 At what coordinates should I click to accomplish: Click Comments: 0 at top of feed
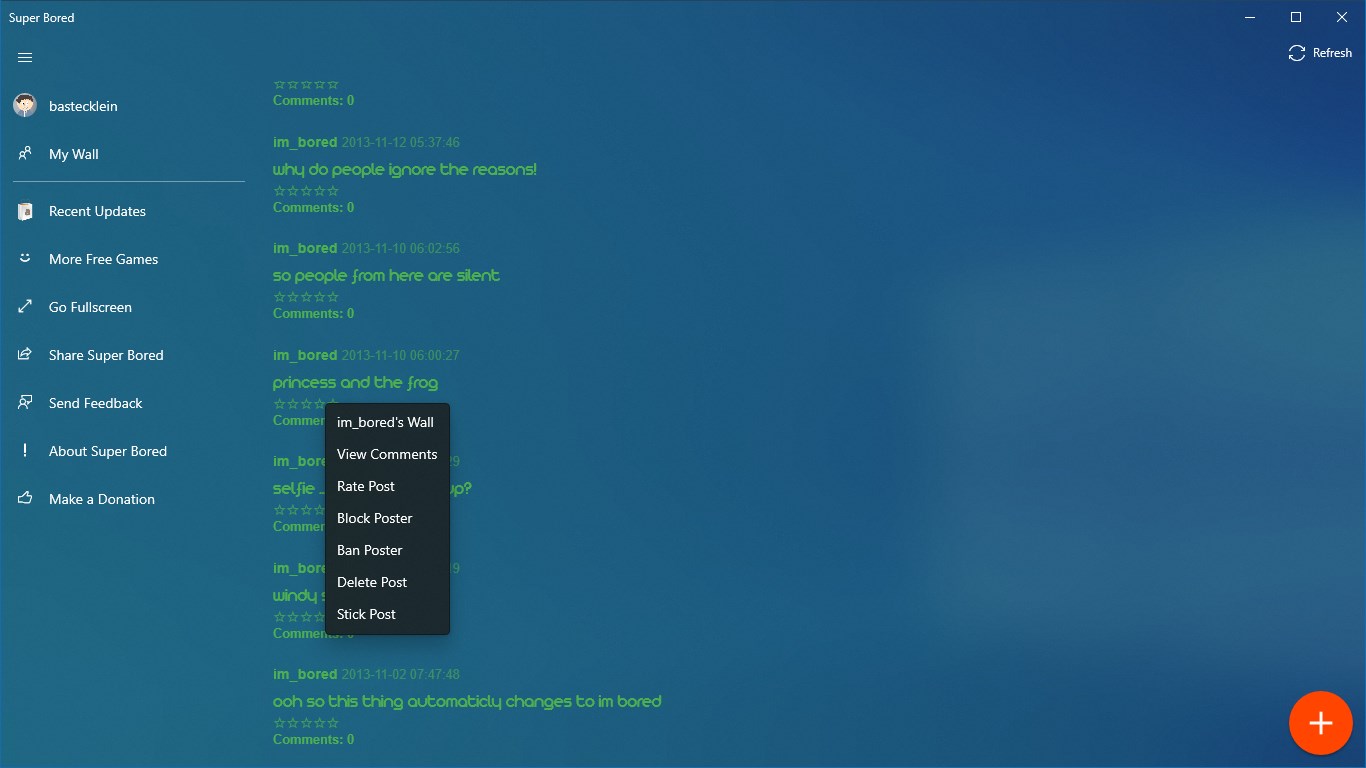[x=313, y=100]
